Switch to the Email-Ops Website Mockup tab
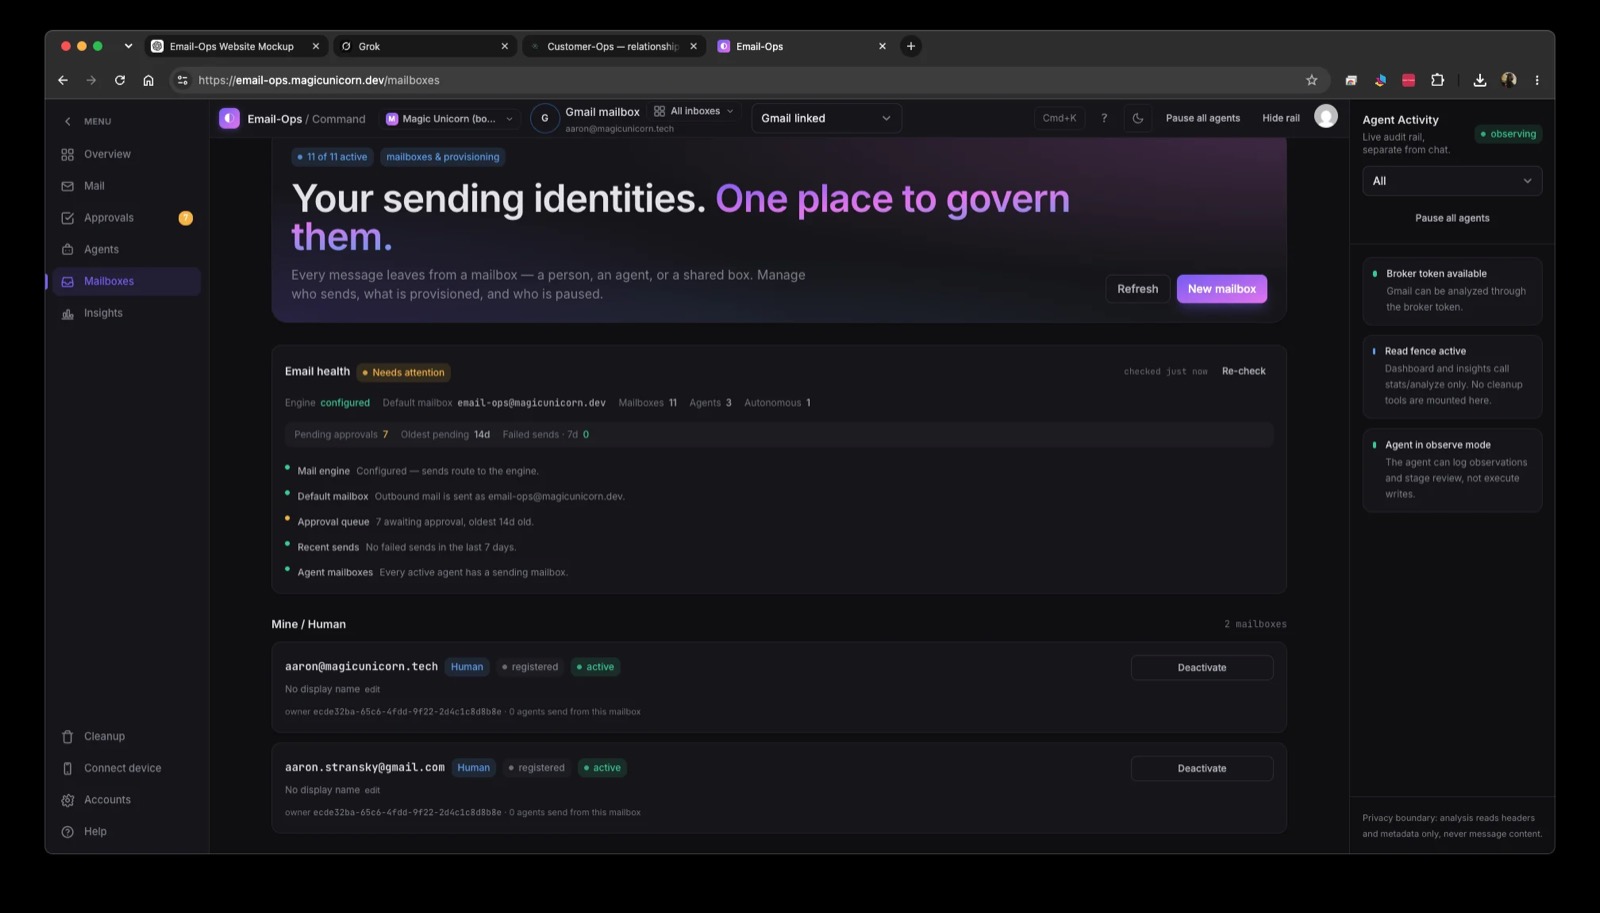Image resolution: width=1600 pixels, height=913 pixels. [x=234, y=46]
